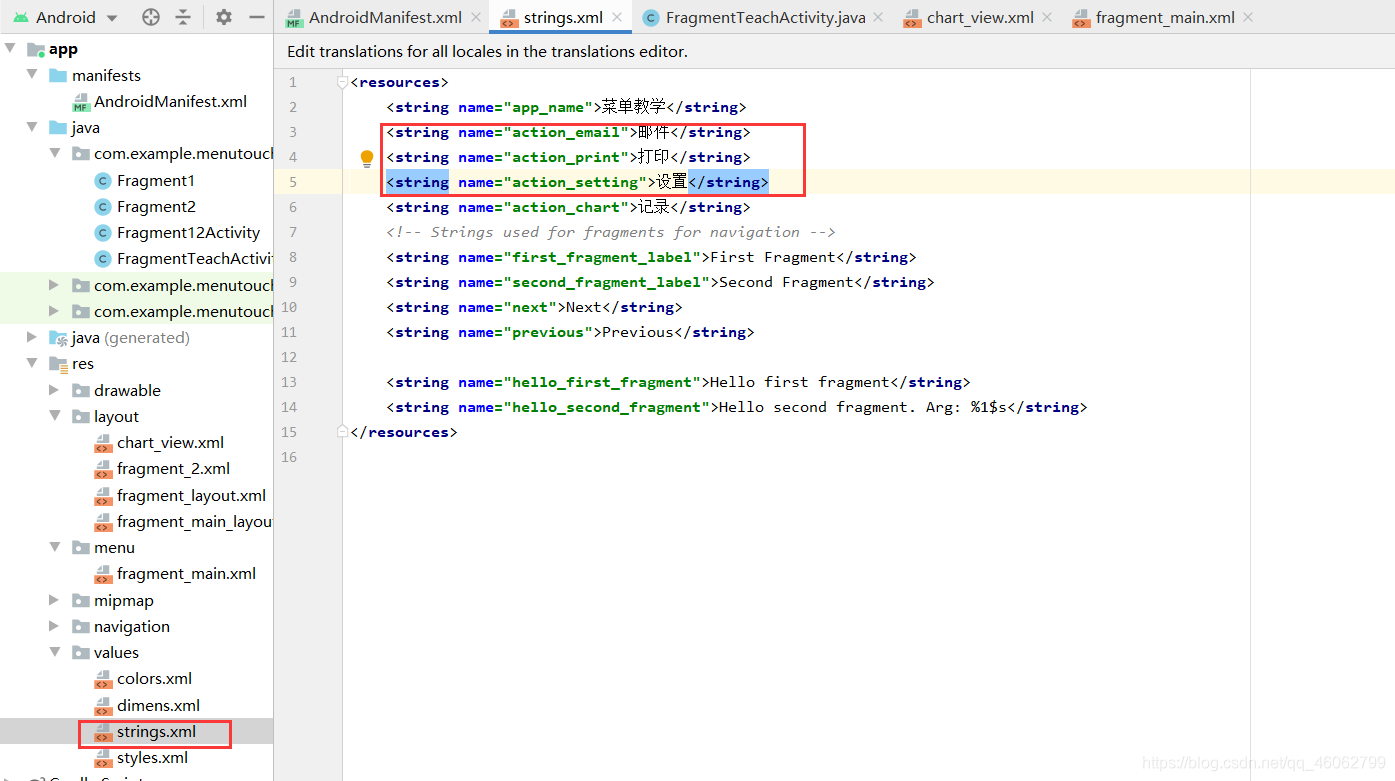Collapse the java folder arrow
Viewport: 1395px width, 781px height.
[x=32, y=127]
